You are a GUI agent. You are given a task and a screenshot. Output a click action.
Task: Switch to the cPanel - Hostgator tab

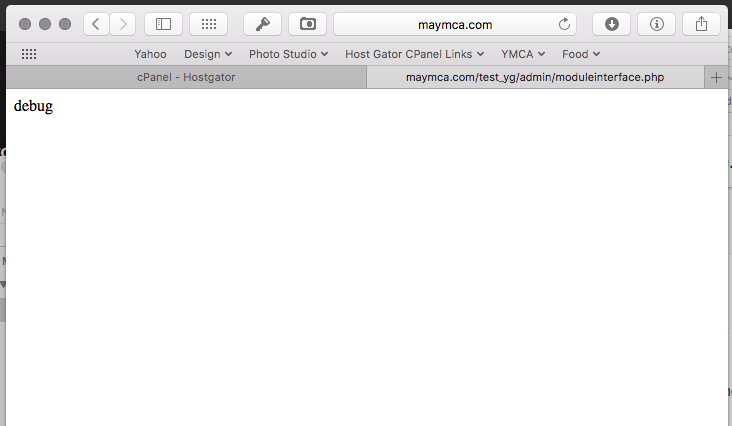[186, 77]
